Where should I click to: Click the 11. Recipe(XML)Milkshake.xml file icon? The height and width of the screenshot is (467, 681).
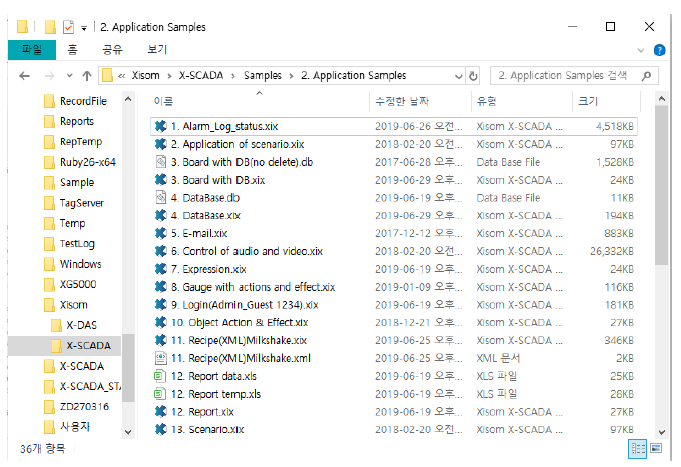[160, 358]
